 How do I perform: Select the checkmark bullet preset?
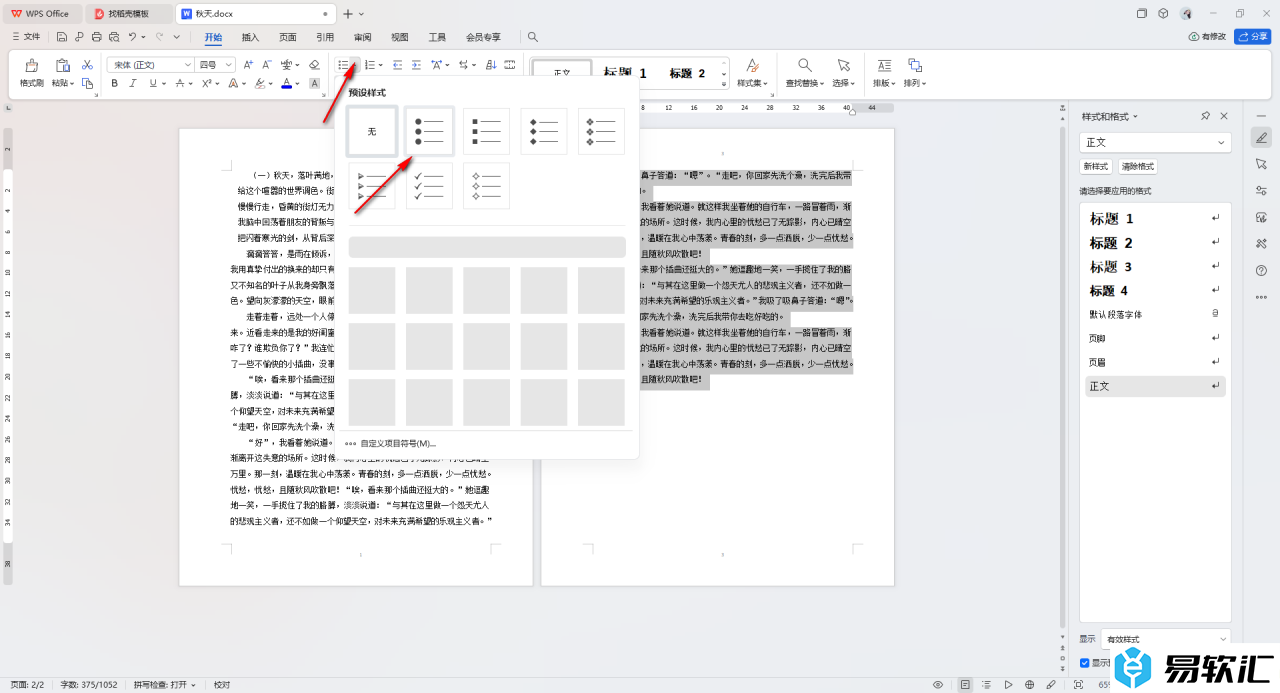click(429, 186)
